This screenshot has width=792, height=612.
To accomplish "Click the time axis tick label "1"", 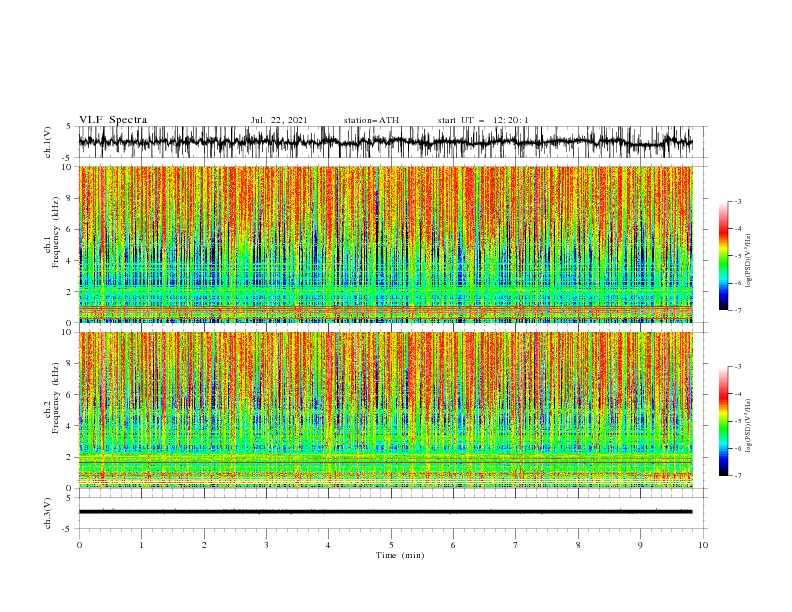I will tap(141, 545).
